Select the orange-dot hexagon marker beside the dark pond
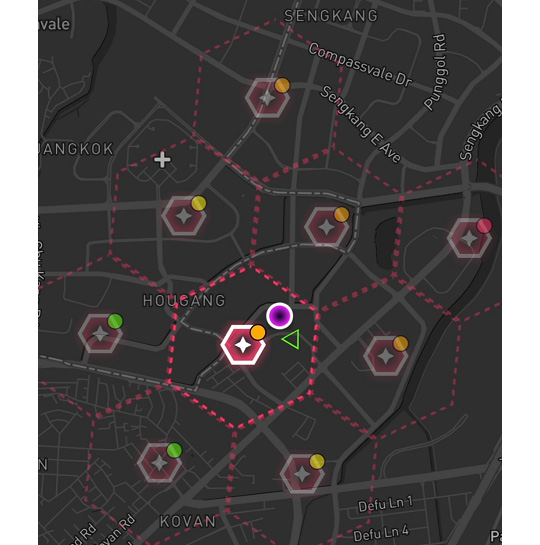 [327, 227]
